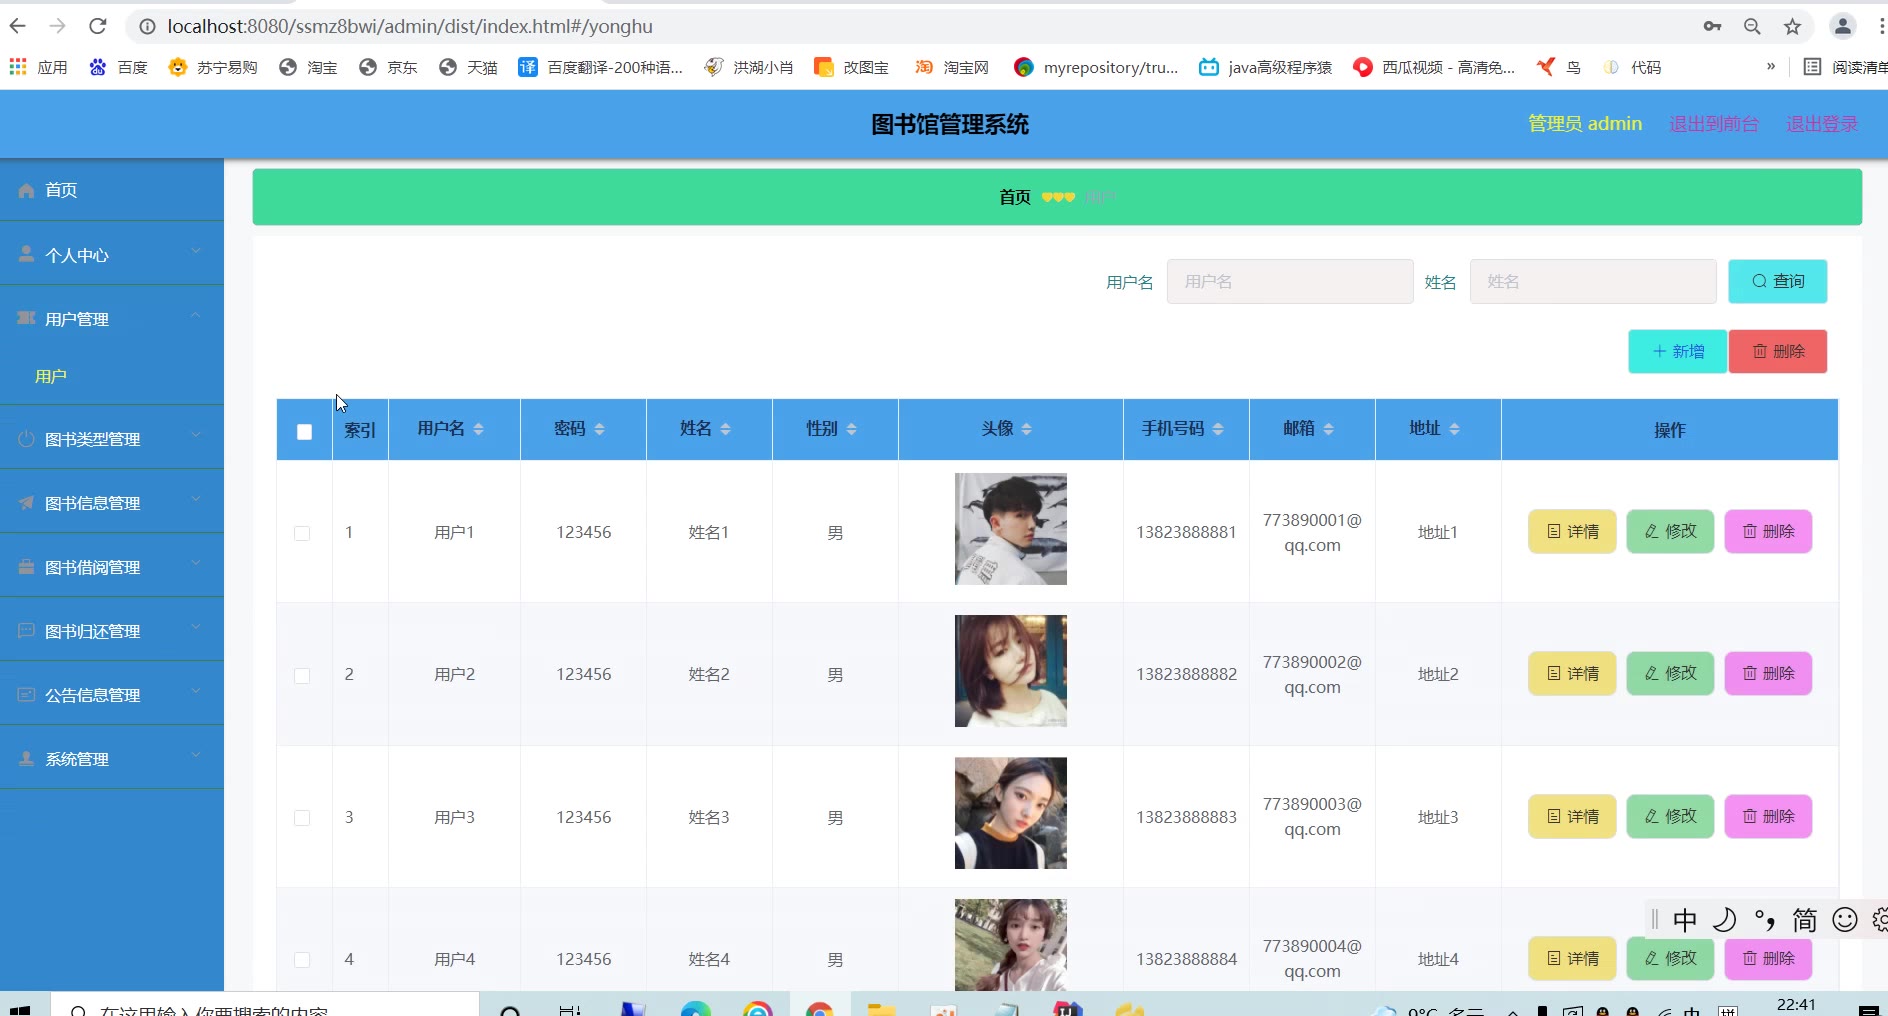
Task: Open the java高级程序猿 bookmark
Action: pyautogui.click(x=1265, y=67)
